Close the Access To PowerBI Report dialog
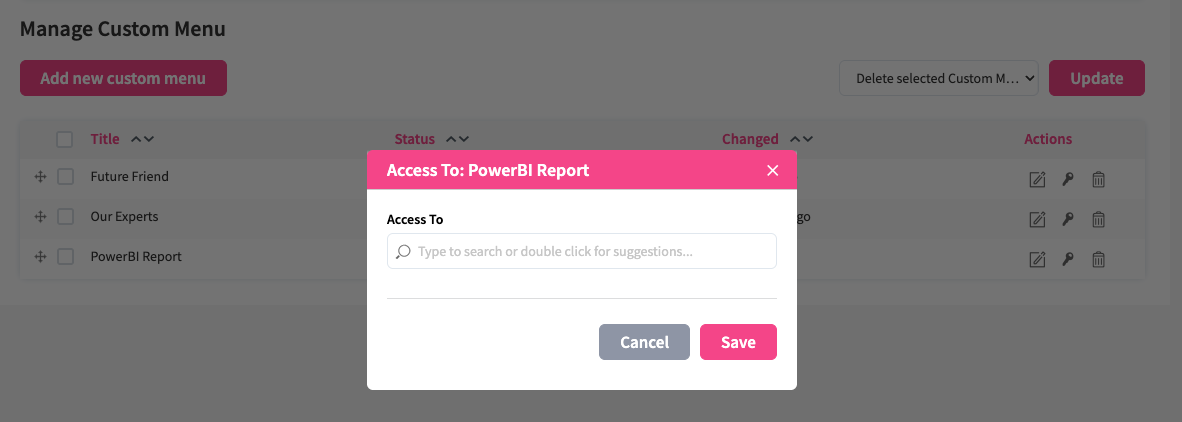The image size is (1182, 422). pyautogui.click(x=772, y=170)
